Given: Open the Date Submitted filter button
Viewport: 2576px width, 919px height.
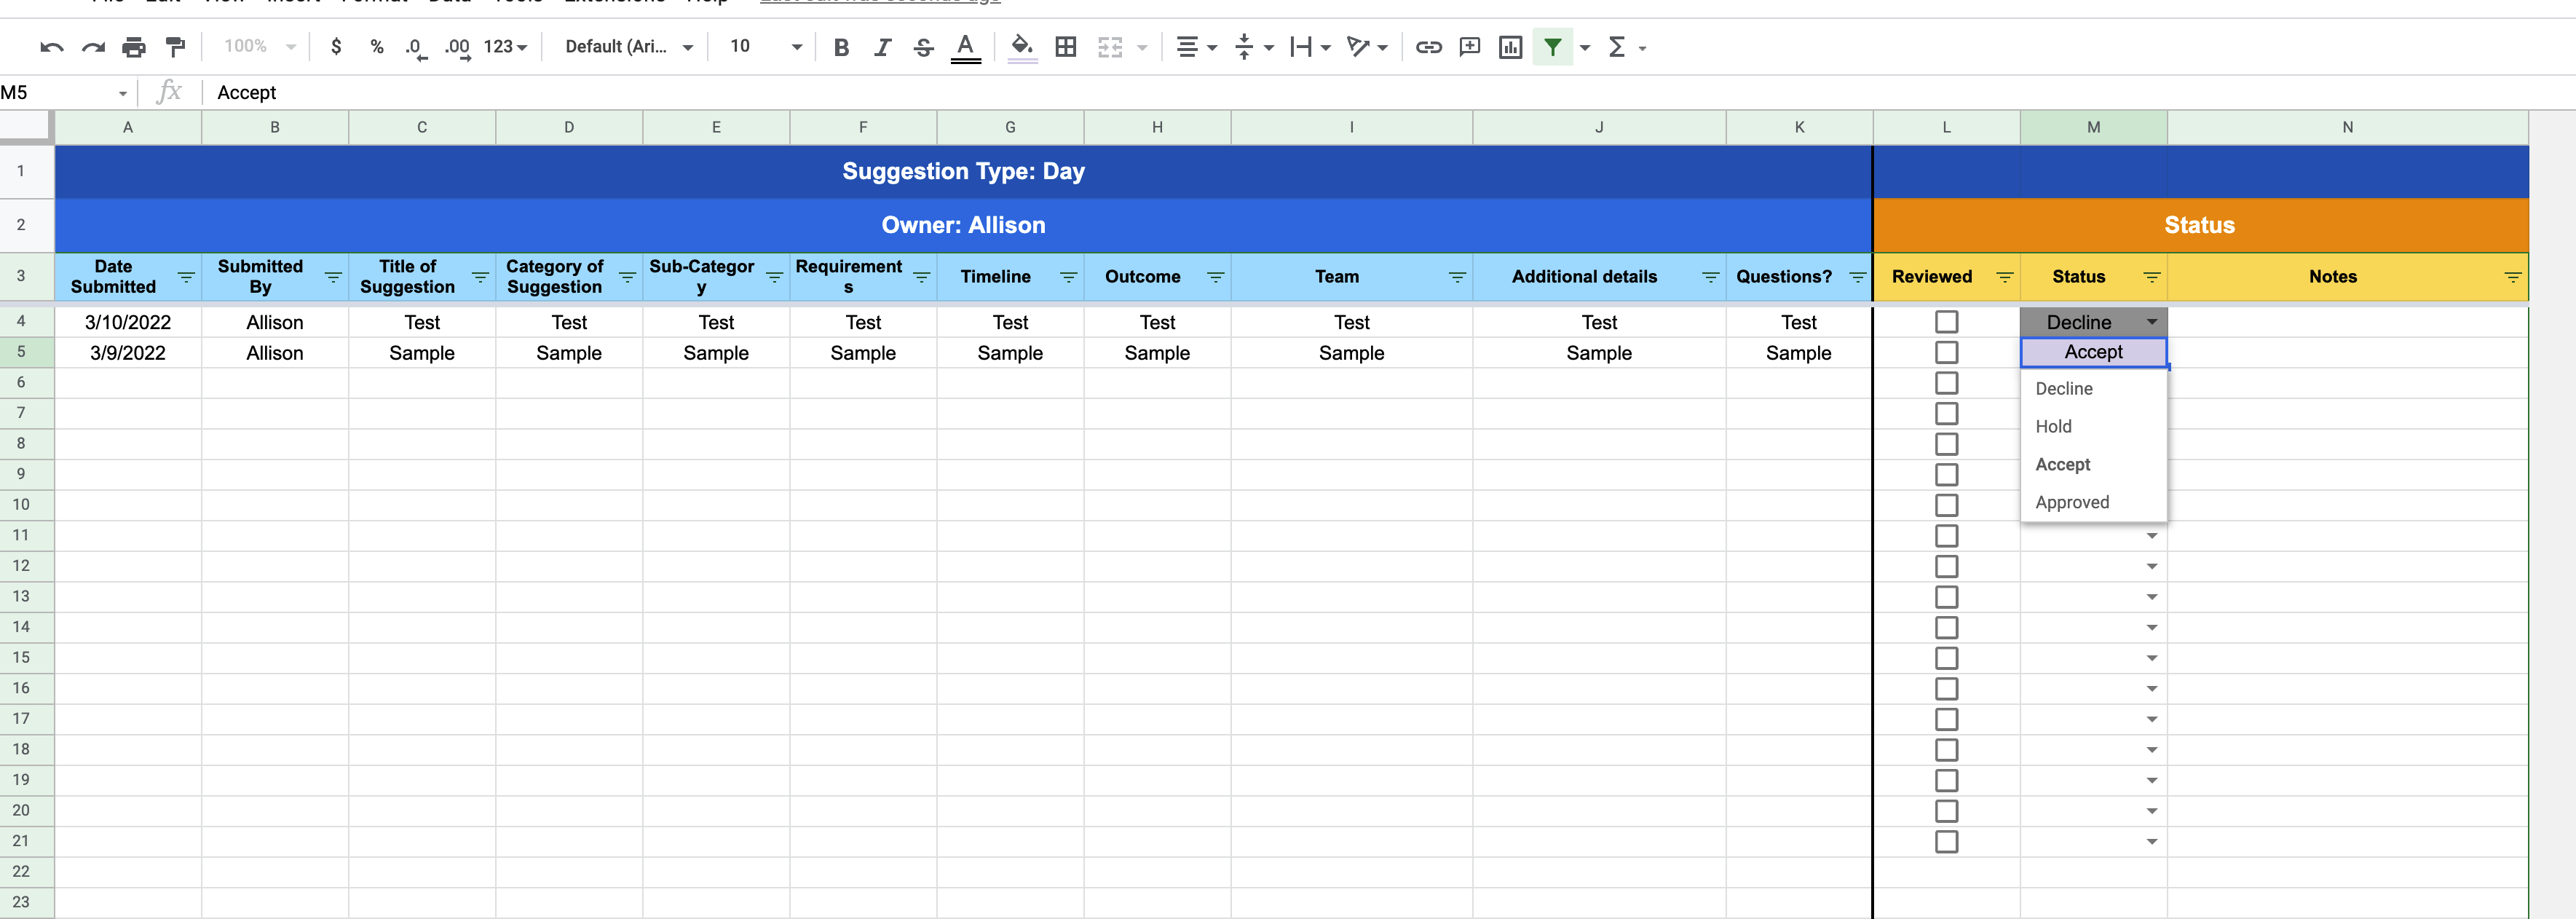Looking at the screenshot, I should pyautogui.click(x=186, y=277).
